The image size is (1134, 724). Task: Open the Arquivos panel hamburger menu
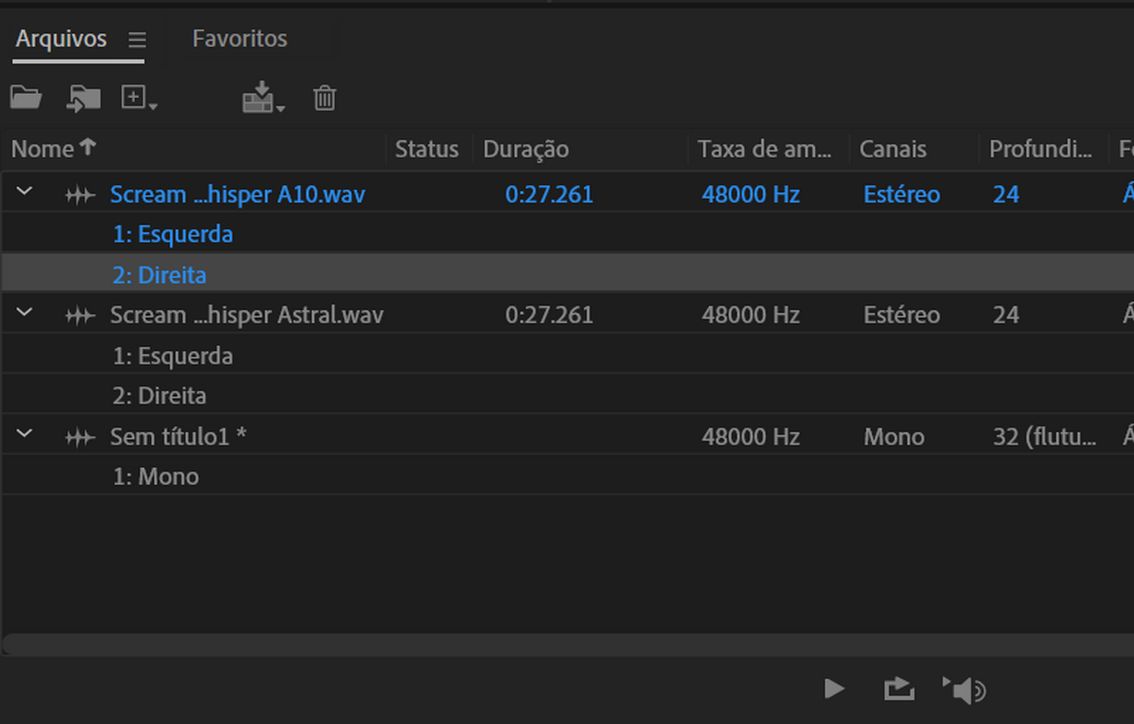(137, 39)
